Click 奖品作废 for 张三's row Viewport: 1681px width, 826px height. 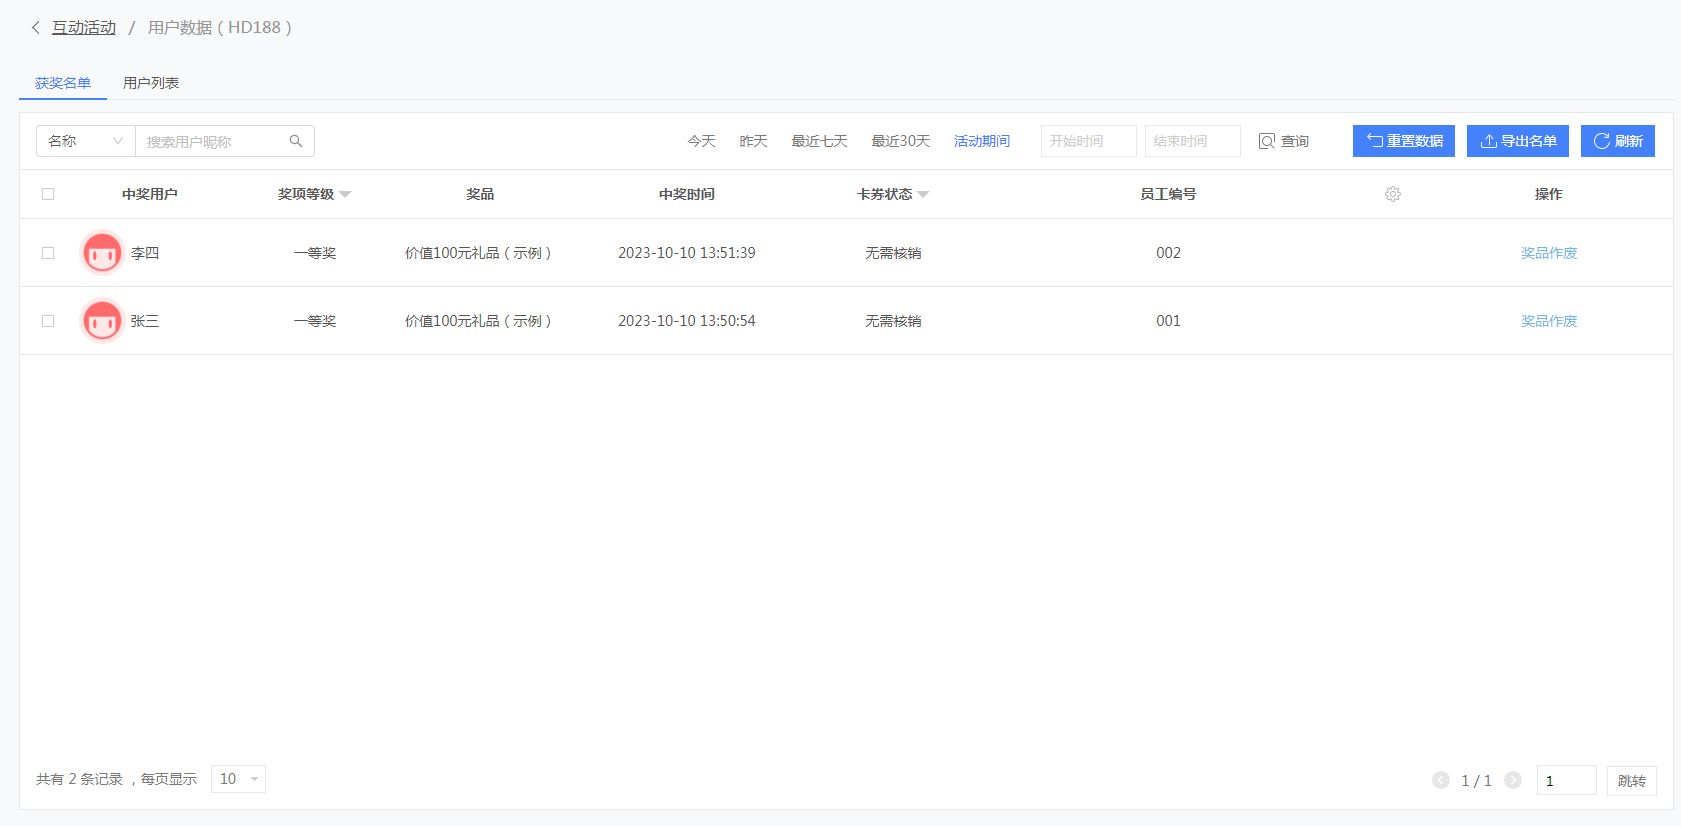point(1549,321)
